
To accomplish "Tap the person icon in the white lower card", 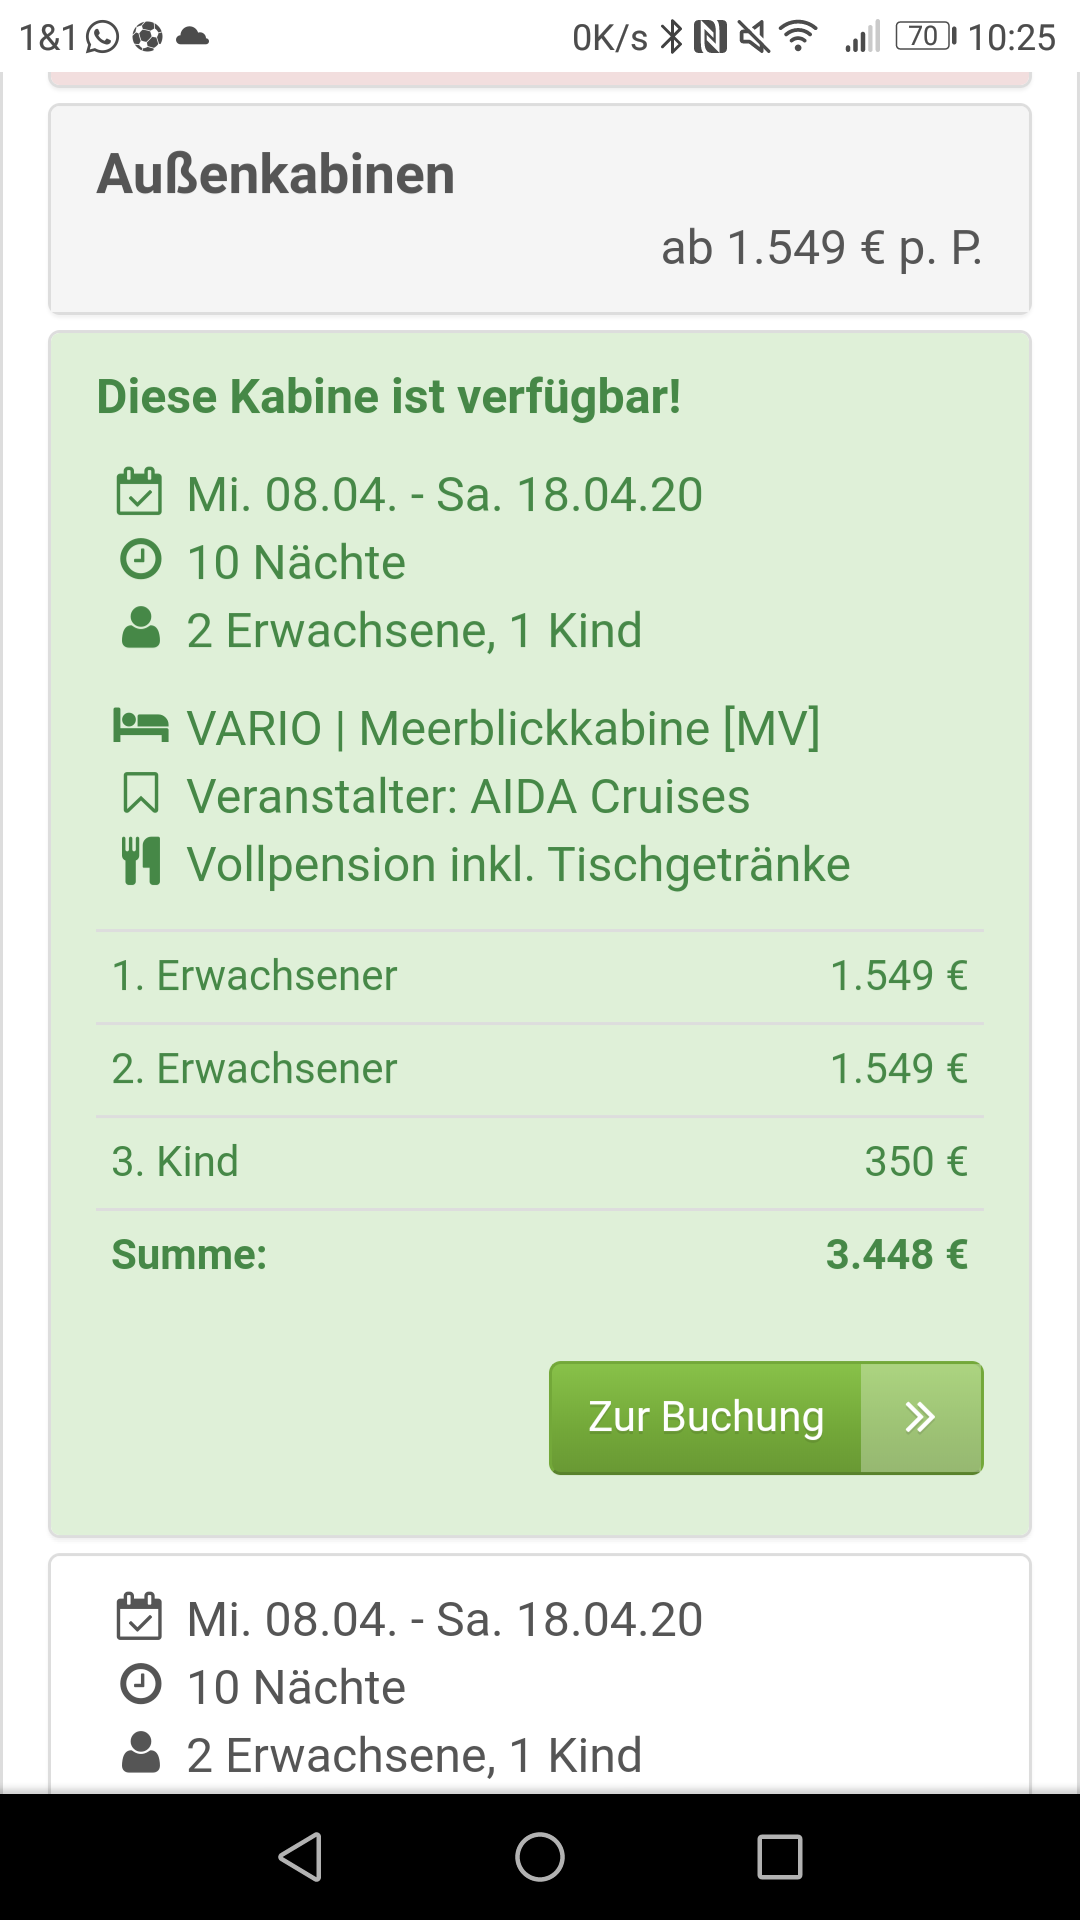I will coord(140,1753).
